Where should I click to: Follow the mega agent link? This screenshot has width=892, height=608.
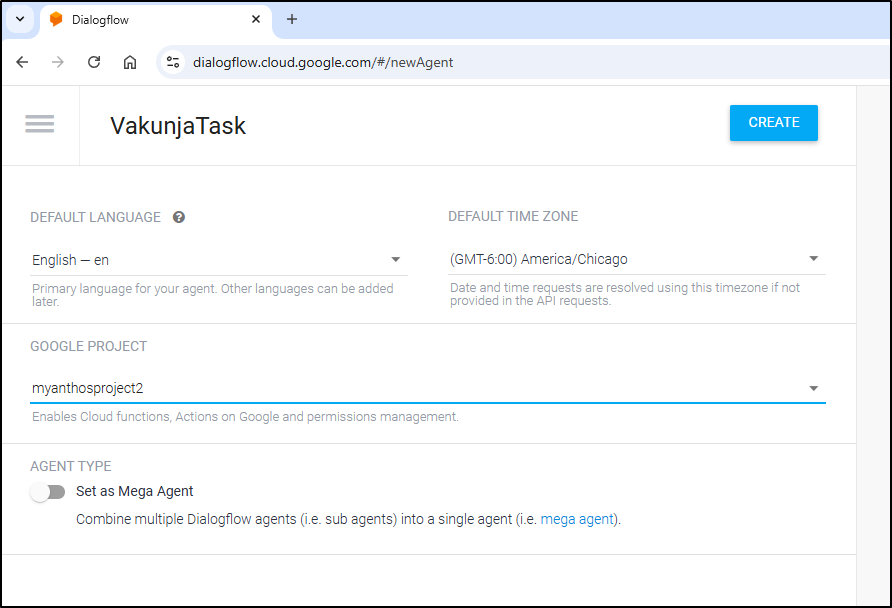(x=577, y=519)
